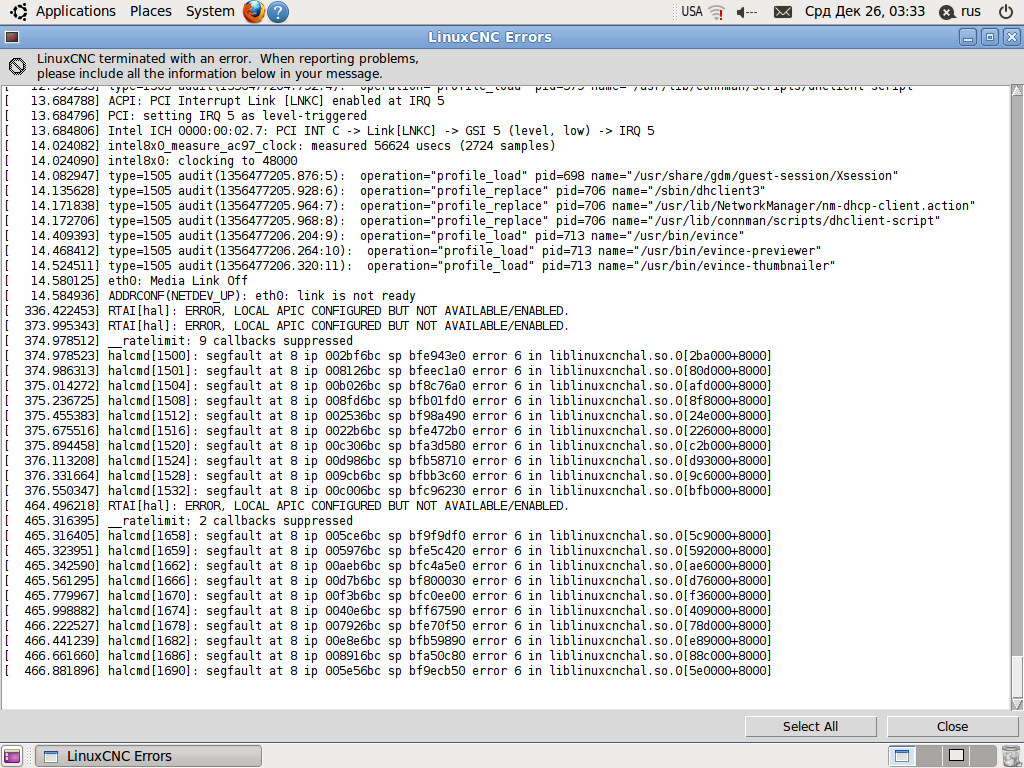Screen dimensions: 1024x768
Task: Open the Trash icon in bottom panel
Action: (1010, 756)
